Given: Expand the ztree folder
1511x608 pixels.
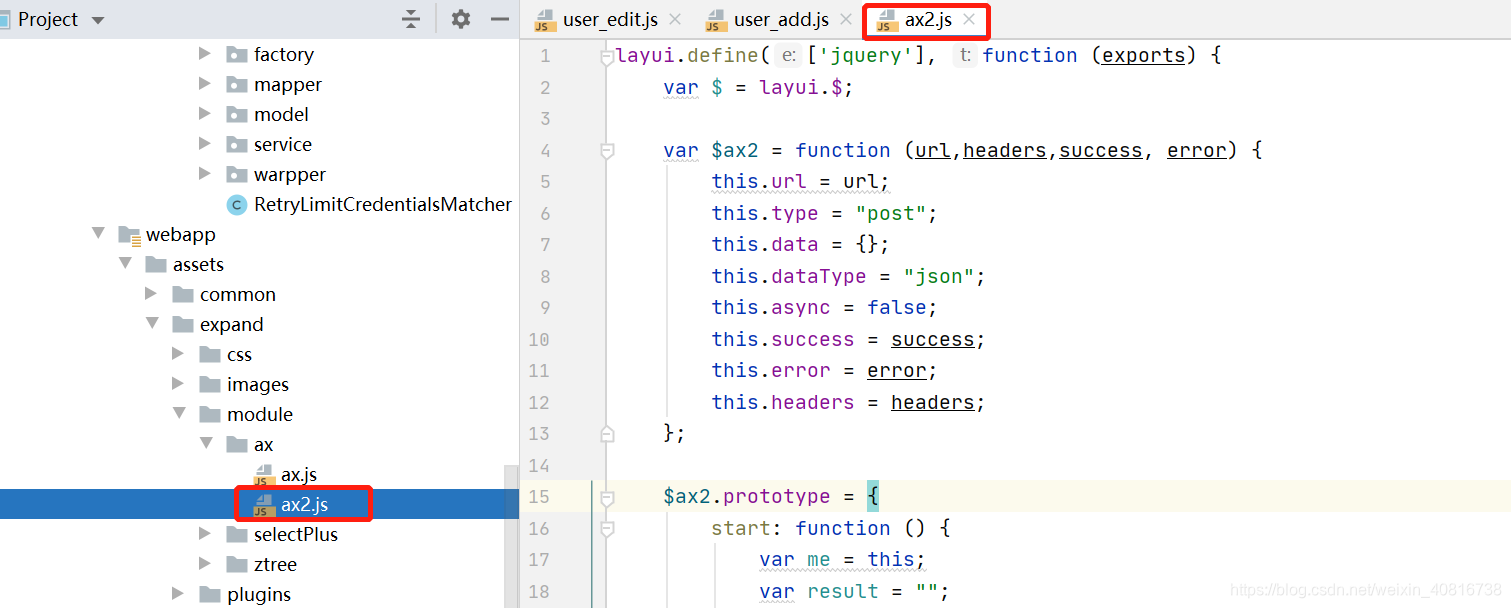Looking at the screenshot, I should [x=205, y=564].
